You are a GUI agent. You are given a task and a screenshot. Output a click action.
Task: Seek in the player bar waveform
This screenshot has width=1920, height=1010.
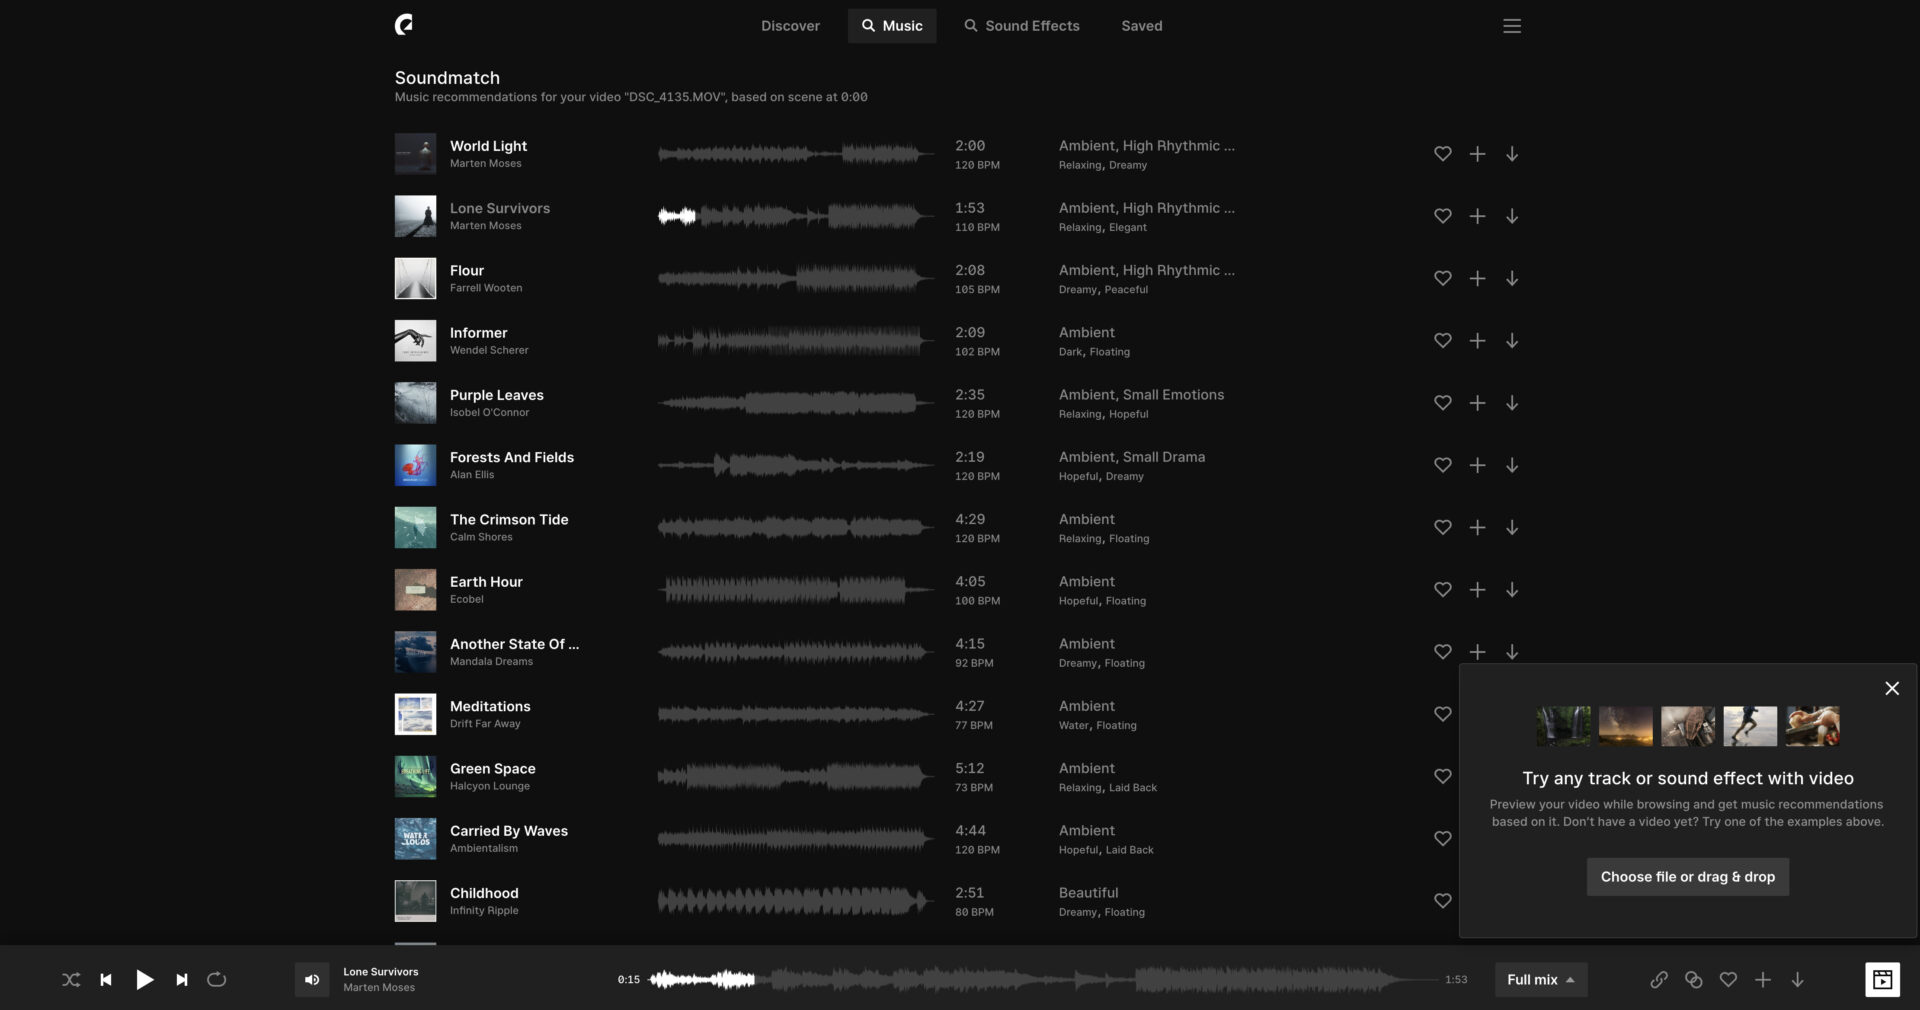pos(1044,980)
